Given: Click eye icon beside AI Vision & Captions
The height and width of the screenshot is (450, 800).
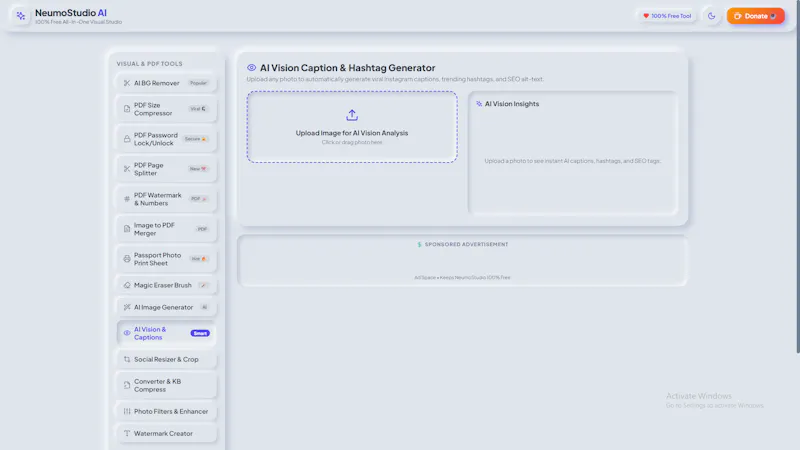Looking at the screenshot, I should click(x=127, y=333).
